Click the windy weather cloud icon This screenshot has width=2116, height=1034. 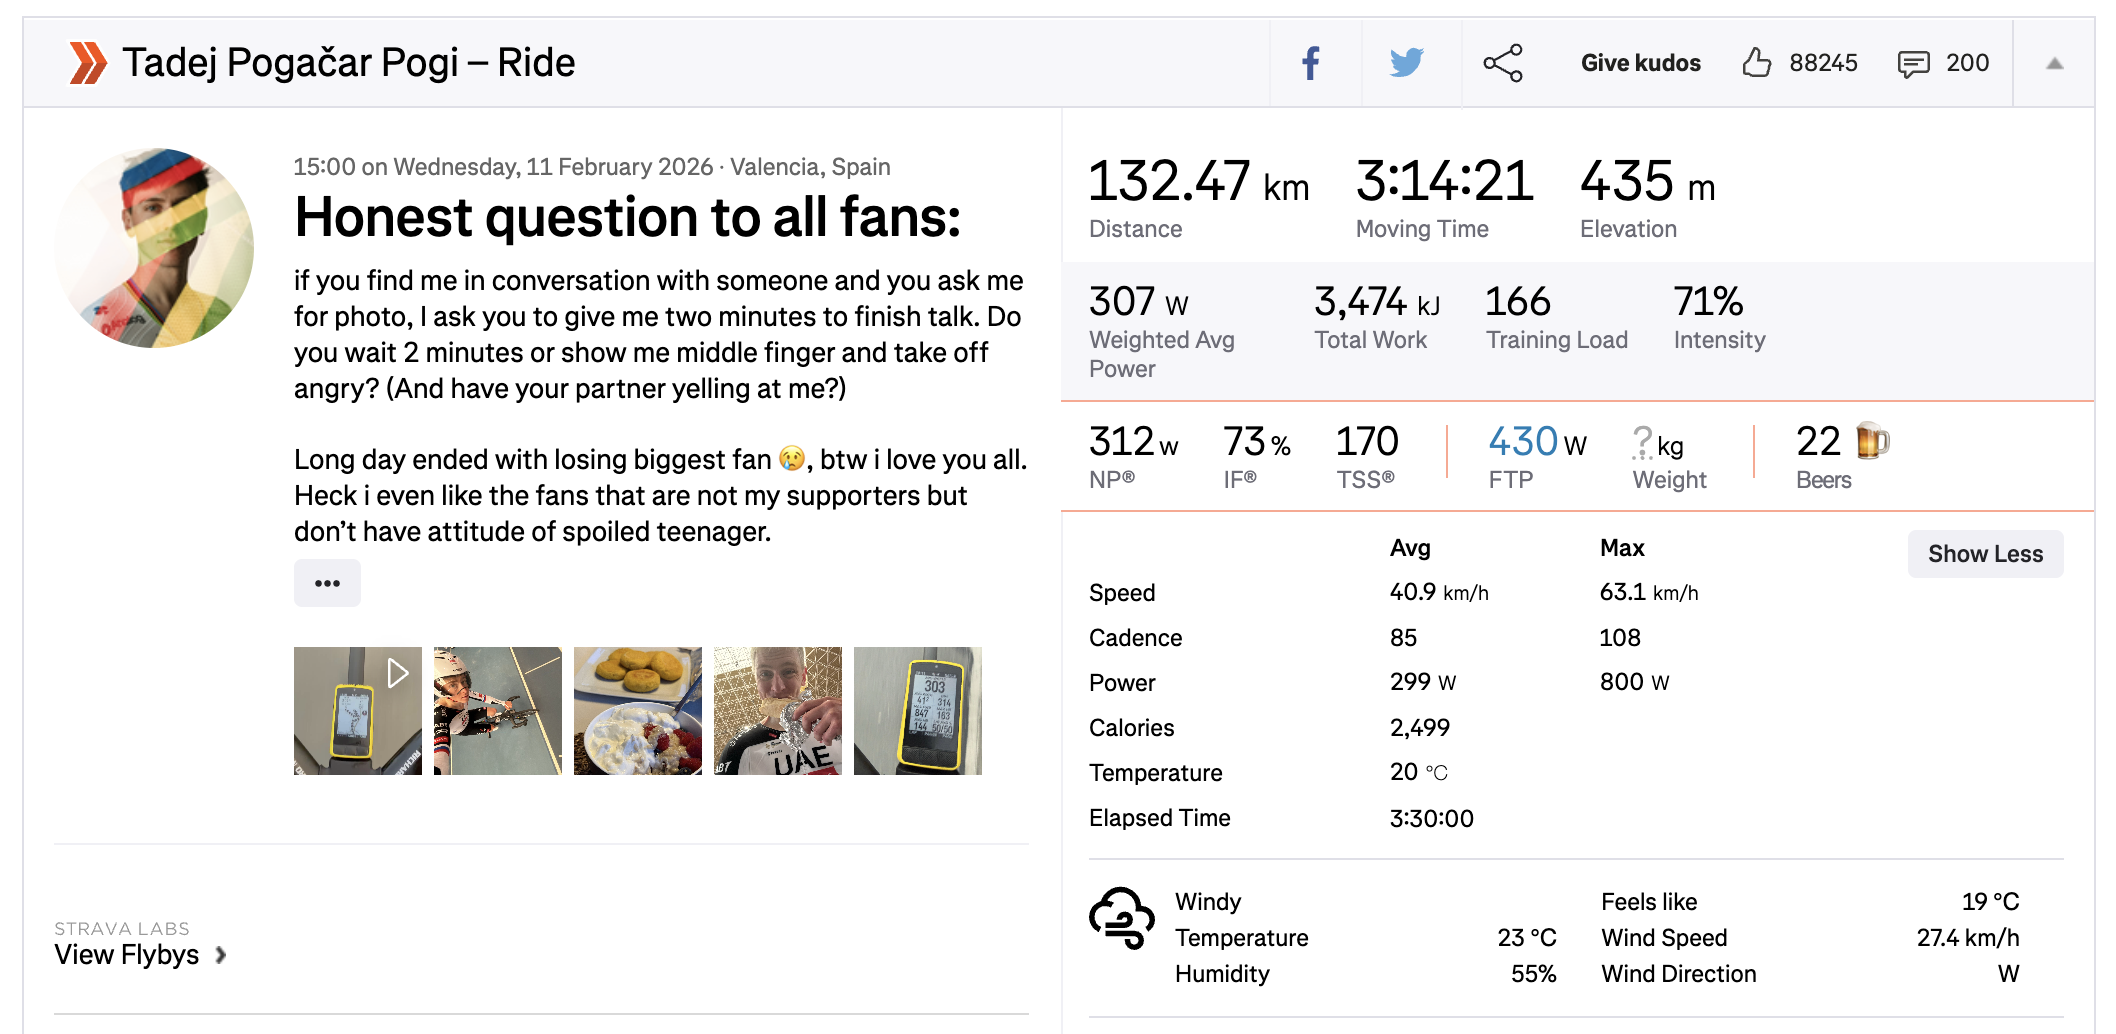pyautogui.click(x=1122, y=917)
